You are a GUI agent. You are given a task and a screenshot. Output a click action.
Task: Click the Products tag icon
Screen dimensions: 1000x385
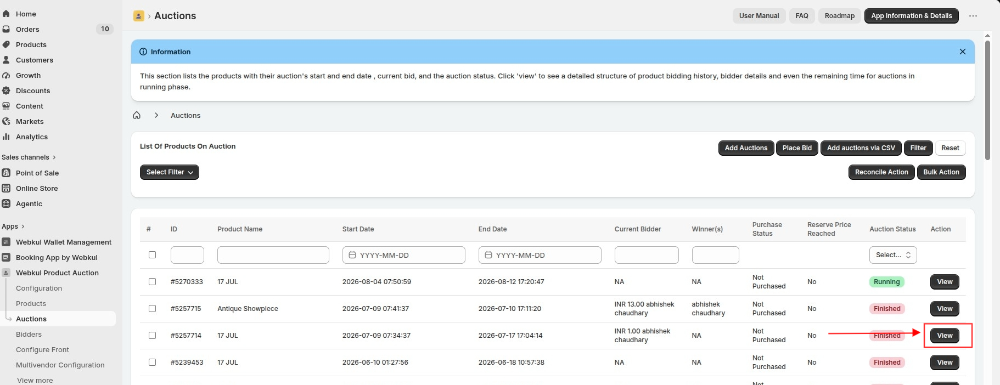[x=6, y=45]
